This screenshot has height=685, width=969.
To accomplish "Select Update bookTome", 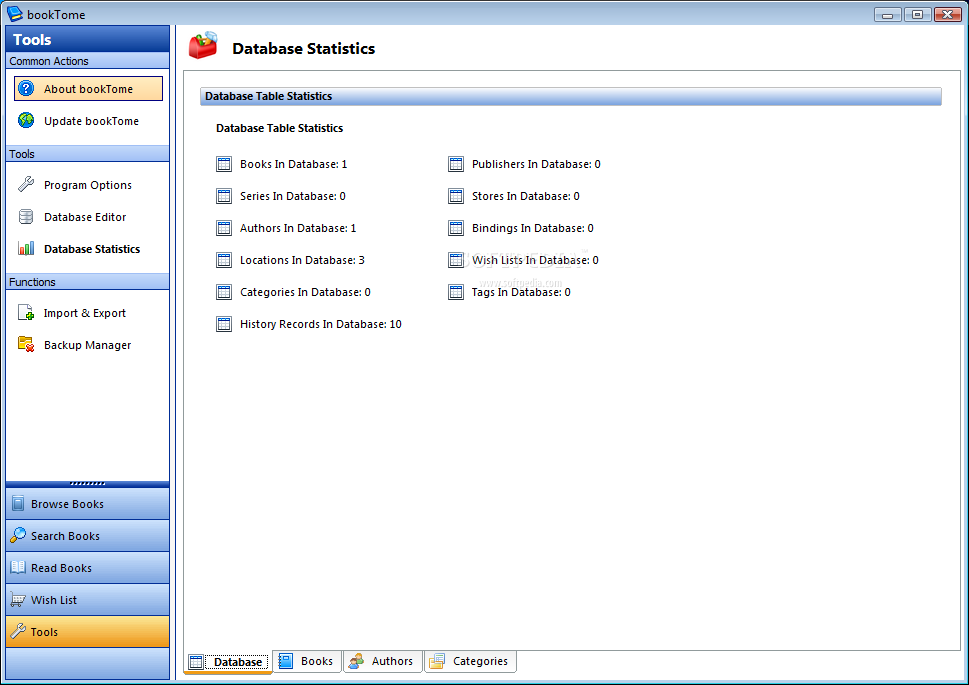I will coord(88,121).
